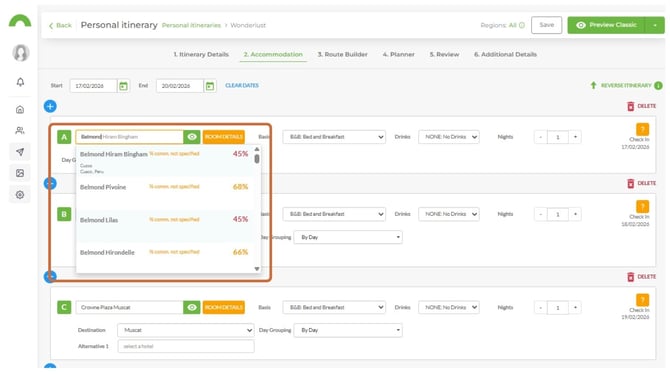The image size is (670, 375).
Task: Preview Crowne Plaza Muscat with eye icon
Action: click(x=192, y=308)
